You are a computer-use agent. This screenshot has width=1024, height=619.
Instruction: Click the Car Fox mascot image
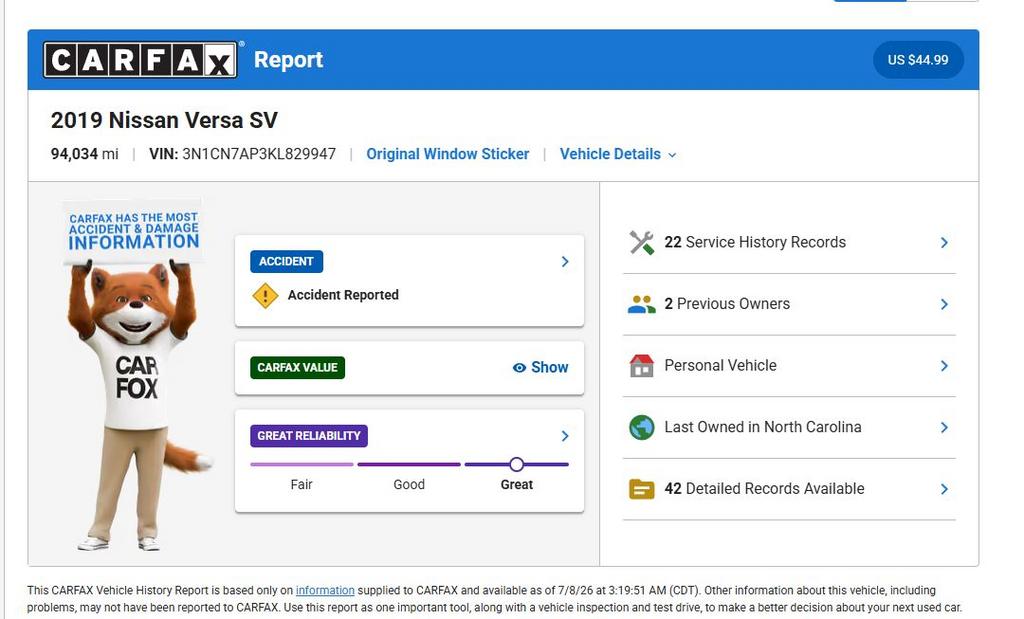(x=137, y=375)
